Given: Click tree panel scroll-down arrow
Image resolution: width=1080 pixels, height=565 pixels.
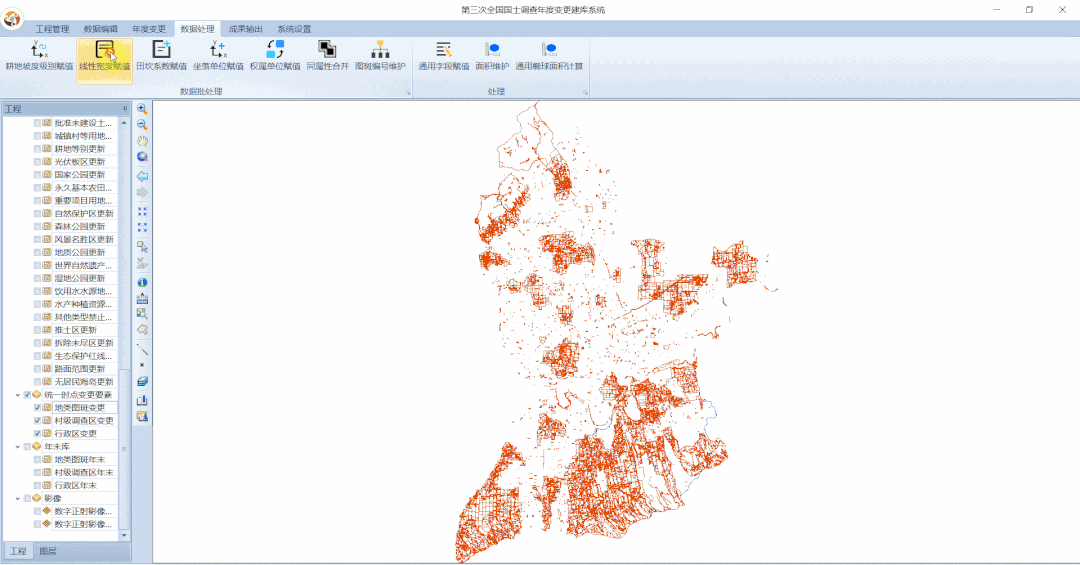Looking at the screenshot, I should tap(124, 535).
